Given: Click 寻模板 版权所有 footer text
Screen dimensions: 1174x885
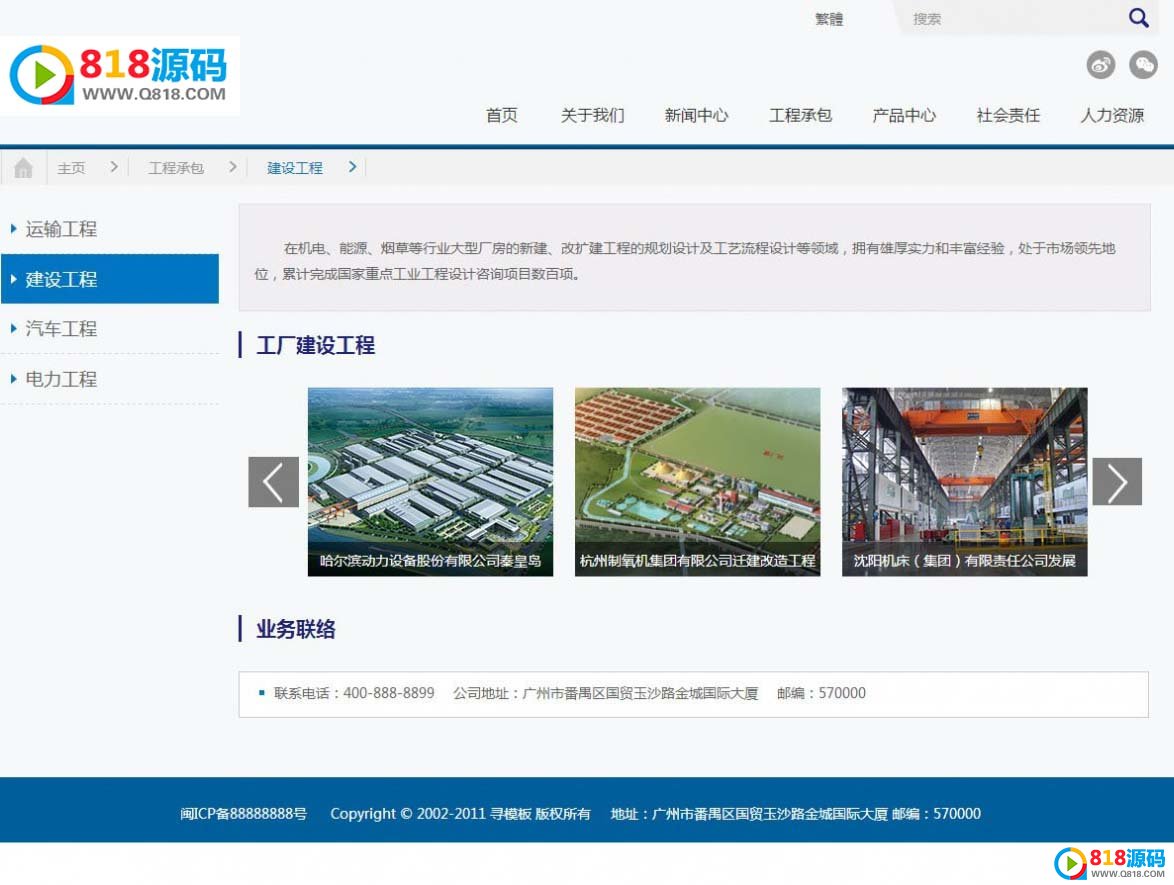Looking at the screenshot, I should pos(540,814).
